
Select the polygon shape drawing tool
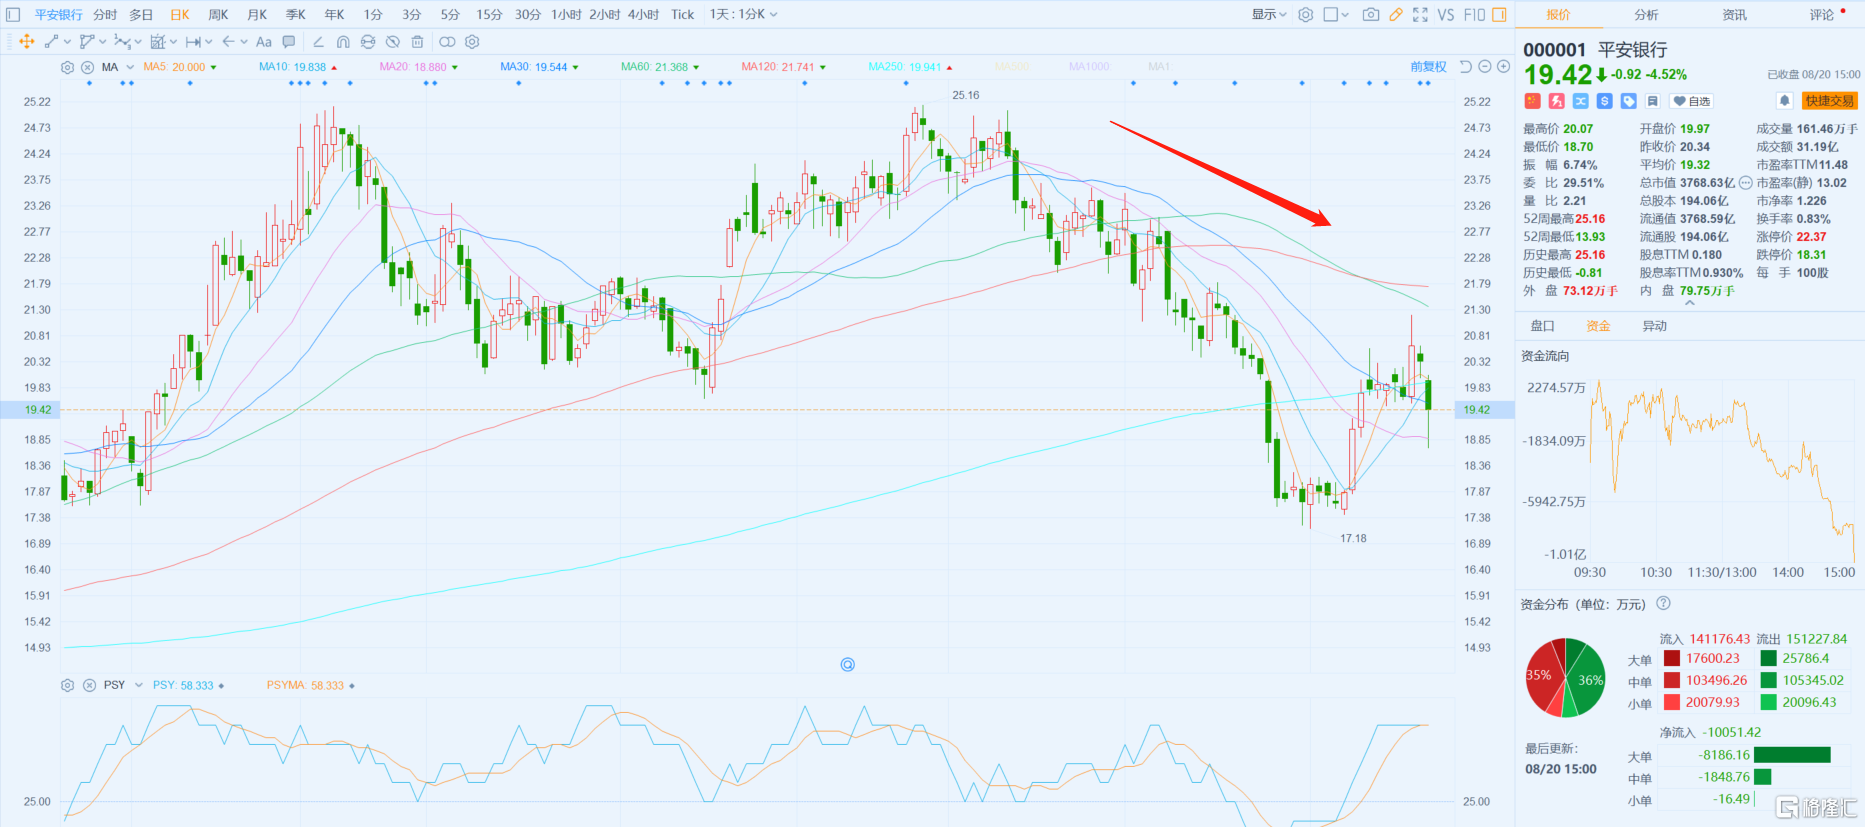(x=87, y=41)
